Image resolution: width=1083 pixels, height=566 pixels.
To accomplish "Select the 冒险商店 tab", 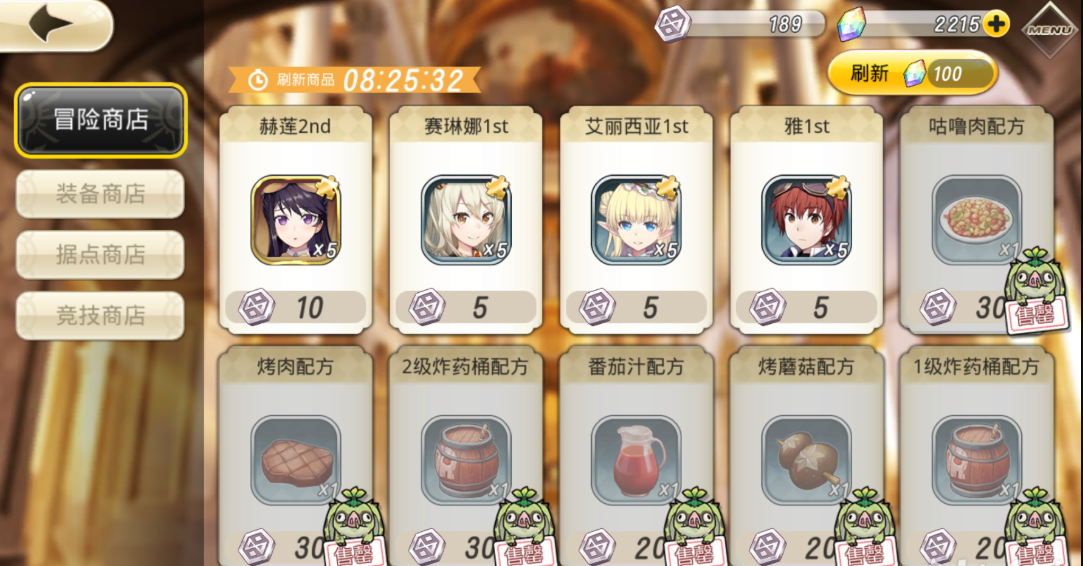I will pyautogui.click(x=101, y=120).
